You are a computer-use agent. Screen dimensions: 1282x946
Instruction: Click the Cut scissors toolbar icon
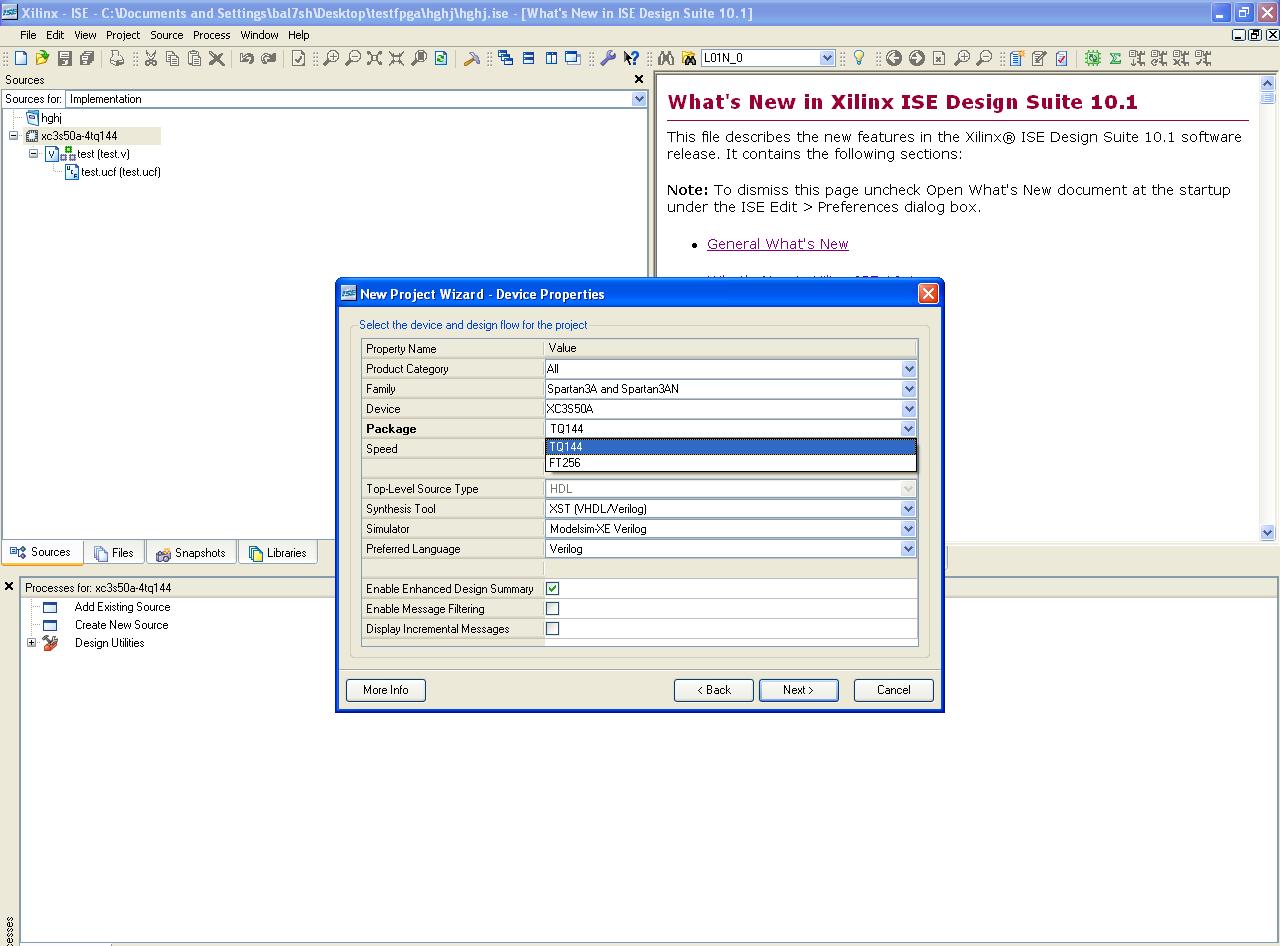pos(150,58)
